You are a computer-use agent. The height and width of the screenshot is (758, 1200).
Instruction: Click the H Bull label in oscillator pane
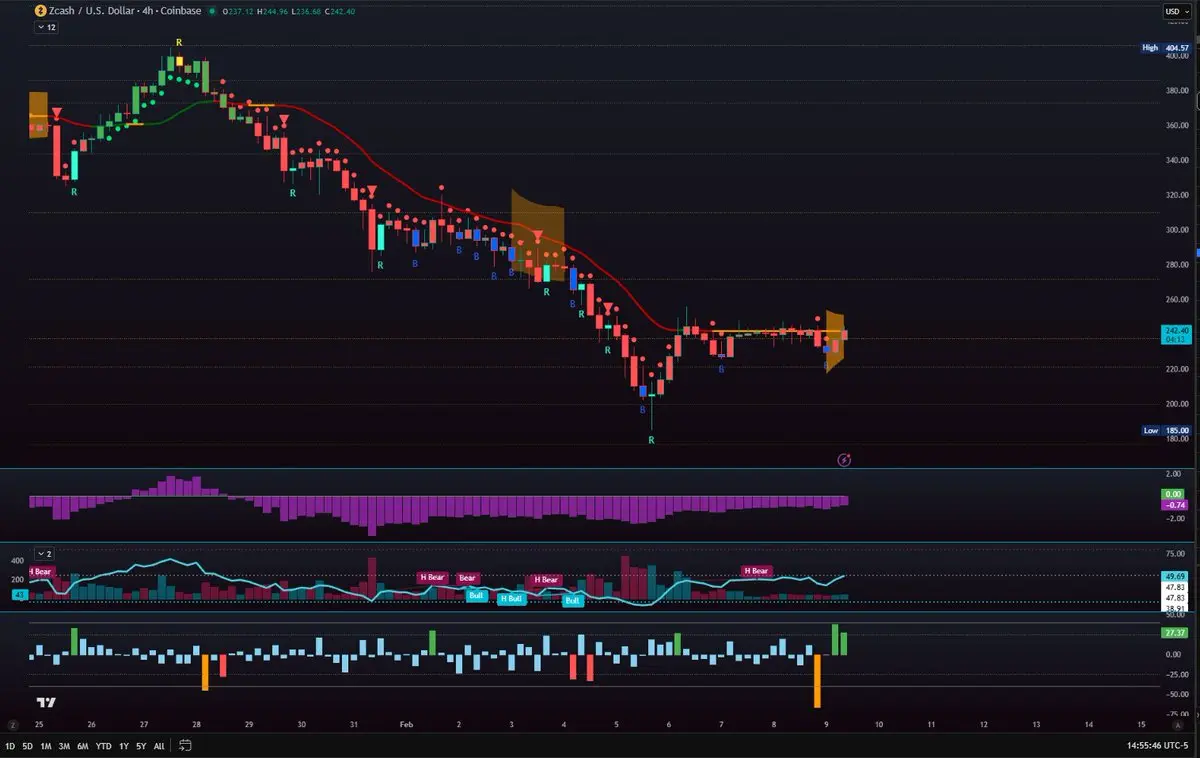[x=511, y=598]
